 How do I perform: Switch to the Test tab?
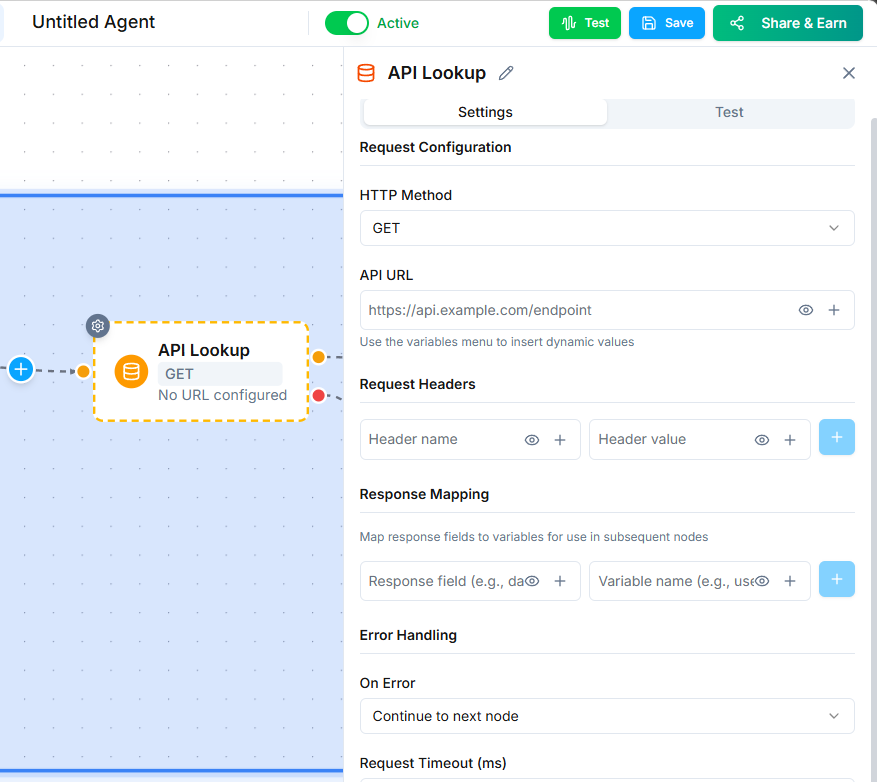[x=729, y=112]
